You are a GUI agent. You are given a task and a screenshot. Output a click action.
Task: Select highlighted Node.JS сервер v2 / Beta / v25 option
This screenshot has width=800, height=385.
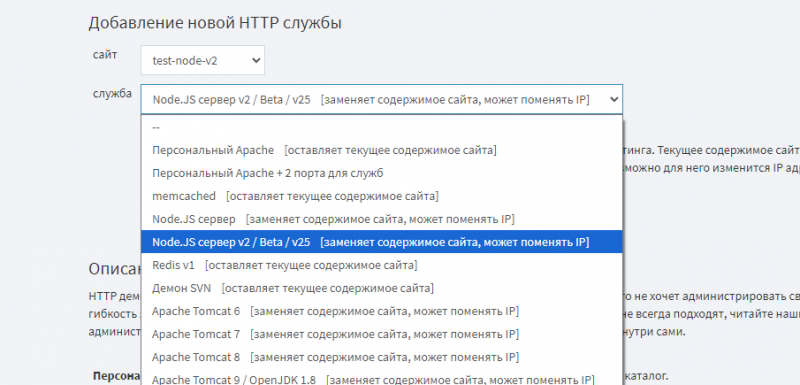(x=382, y=242)
